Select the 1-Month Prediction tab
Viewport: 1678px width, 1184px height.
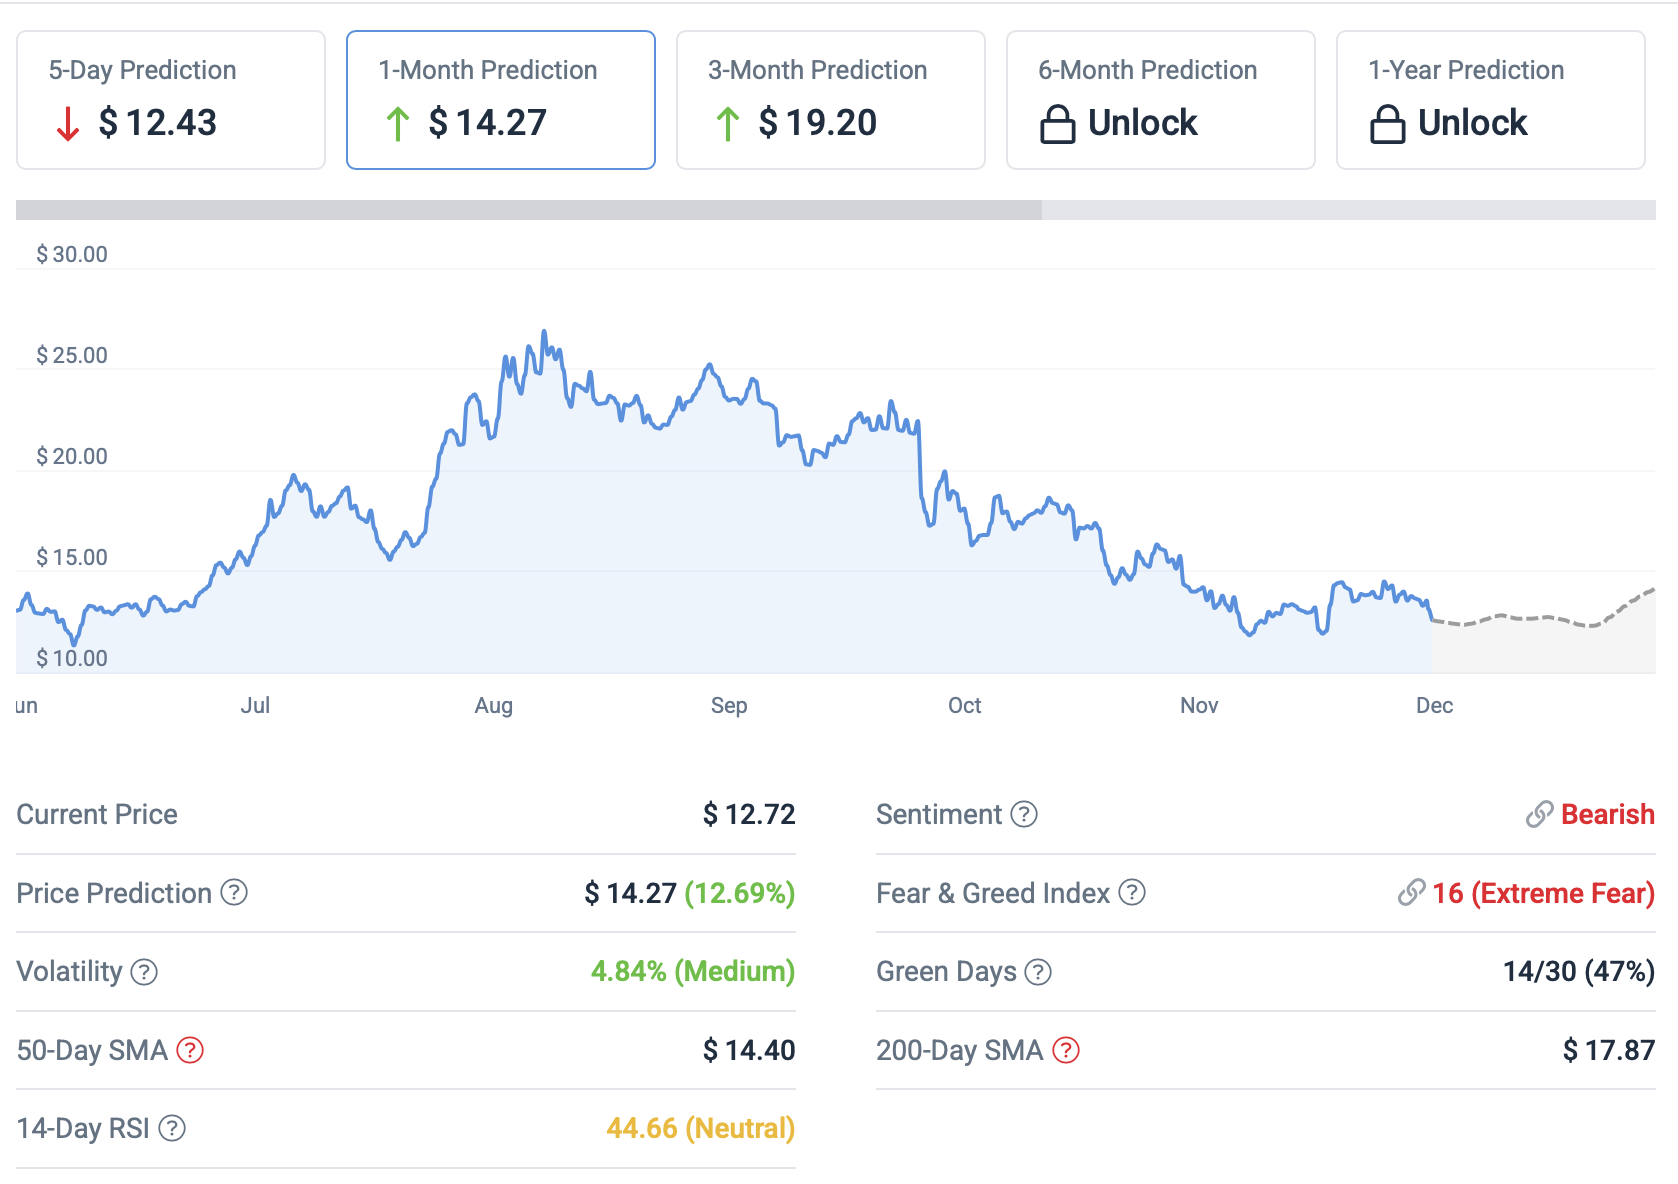coord(501,100)
